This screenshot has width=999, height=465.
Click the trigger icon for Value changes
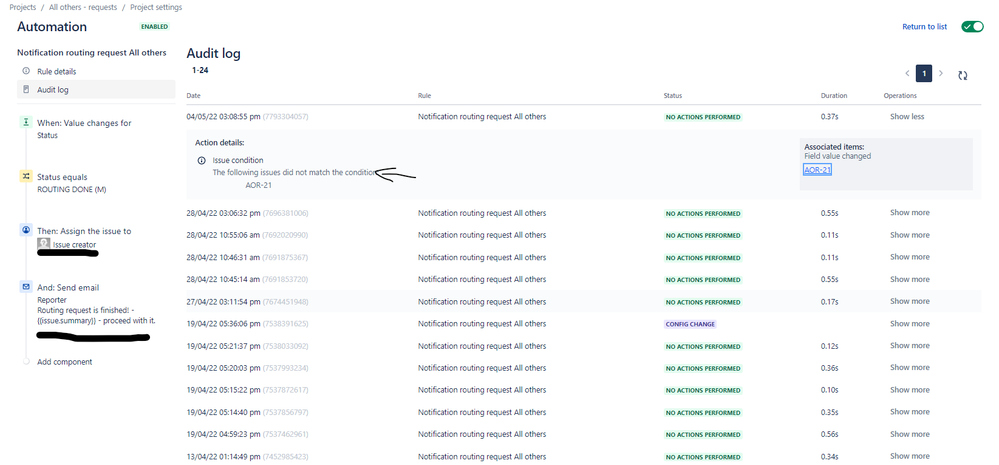[26, 122]
